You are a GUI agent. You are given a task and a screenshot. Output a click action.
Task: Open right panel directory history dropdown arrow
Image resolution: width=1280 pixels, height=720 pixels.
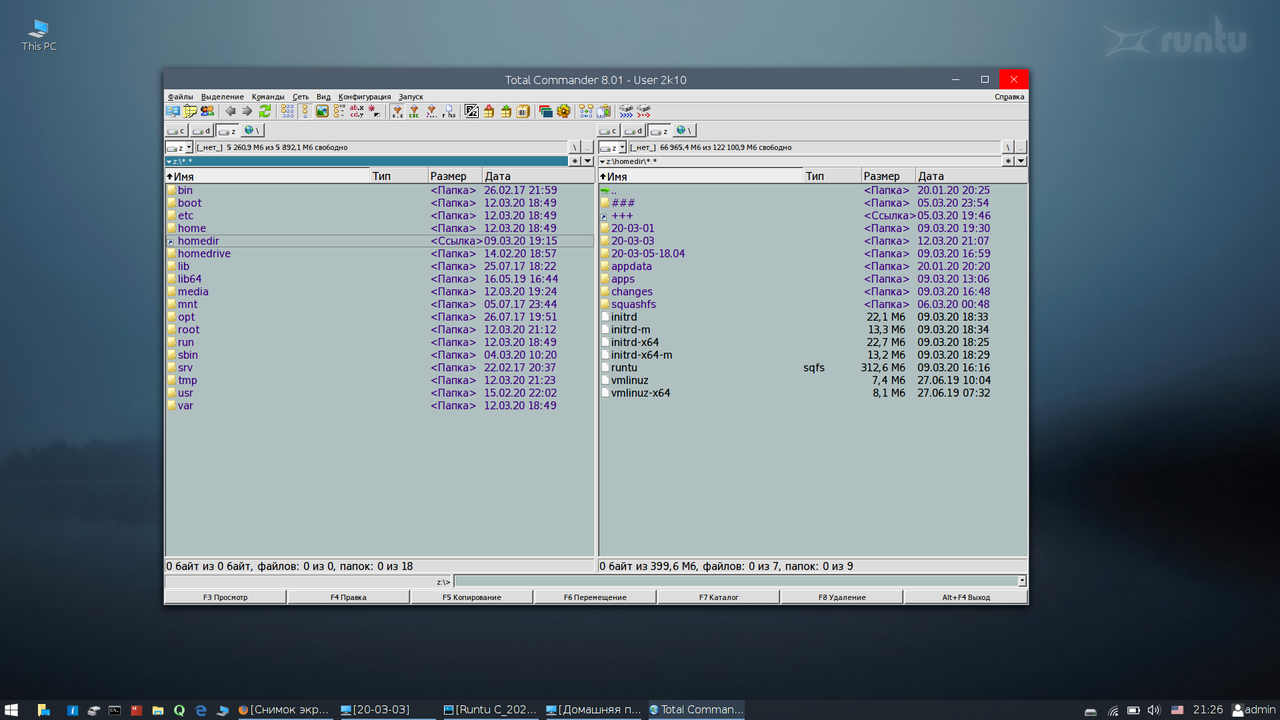pyautogui.click(x=1021, y=161)
